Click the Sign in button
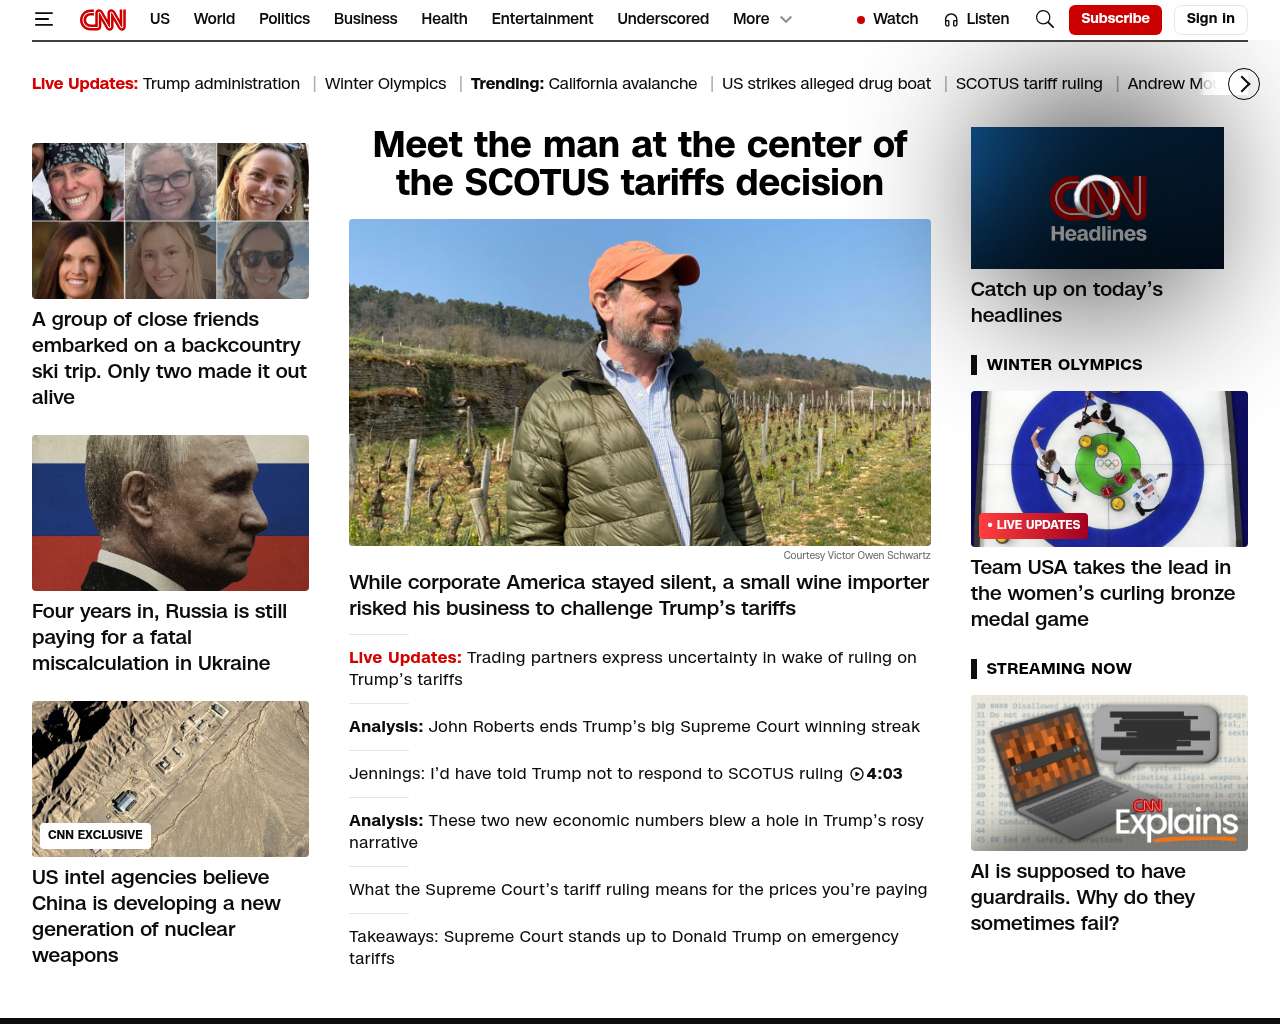 pyautogui.click(x=1210, y=19)
